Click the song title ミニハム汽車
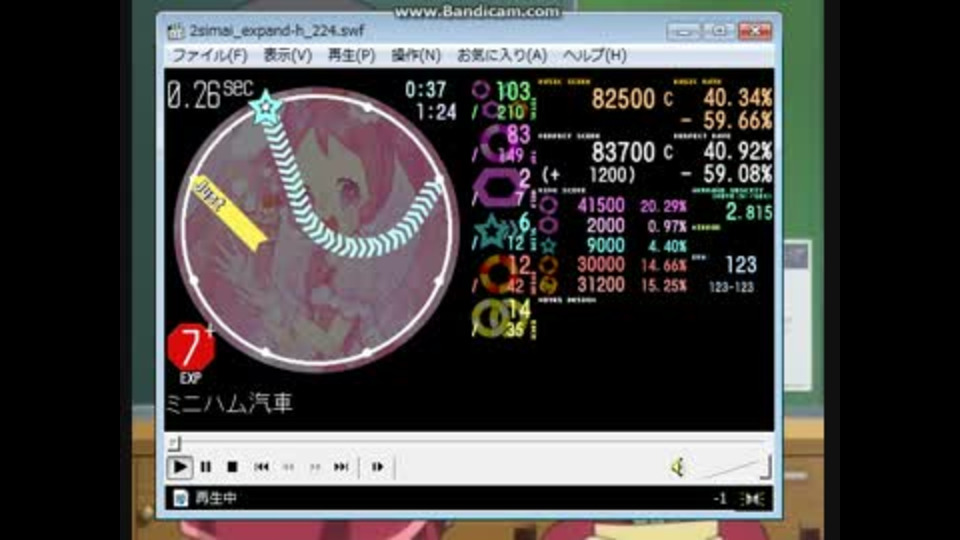 tap(230, 403)
